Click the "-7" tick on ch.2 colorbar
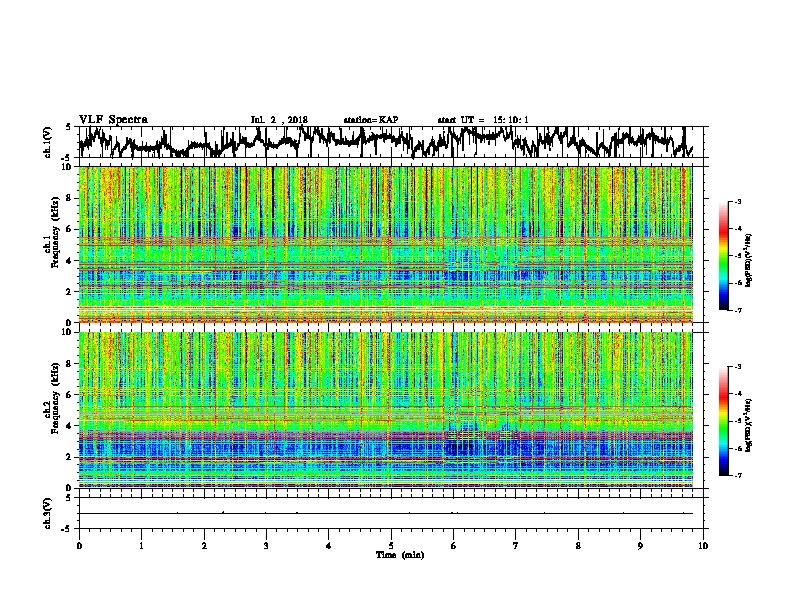792x612 pixels. 737,475
